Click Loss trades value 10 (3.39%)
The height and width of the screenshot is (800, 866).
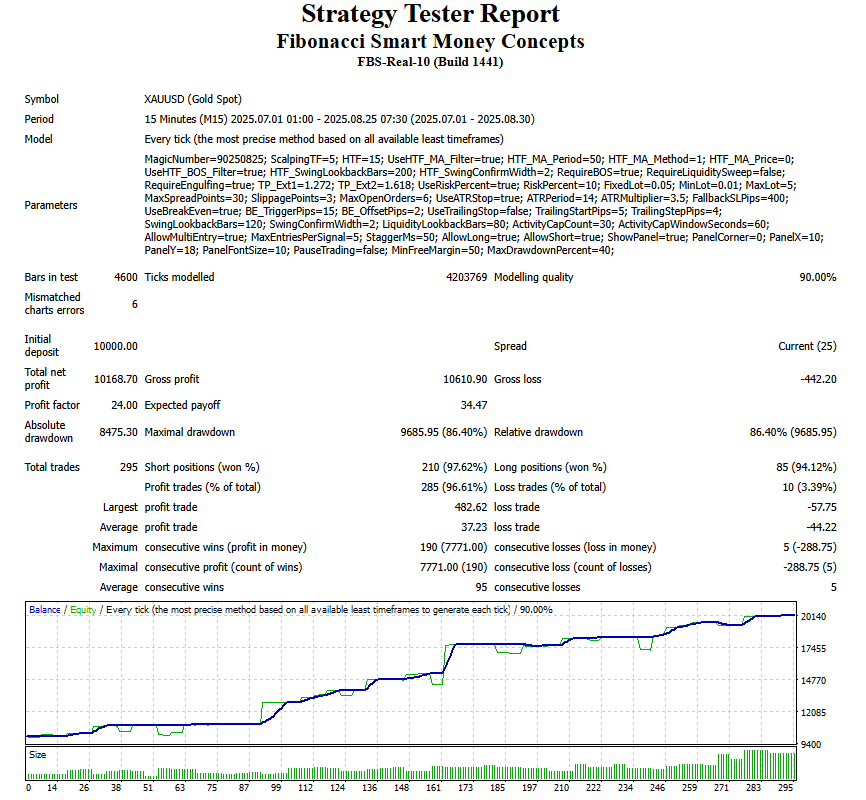pos(808,487)
